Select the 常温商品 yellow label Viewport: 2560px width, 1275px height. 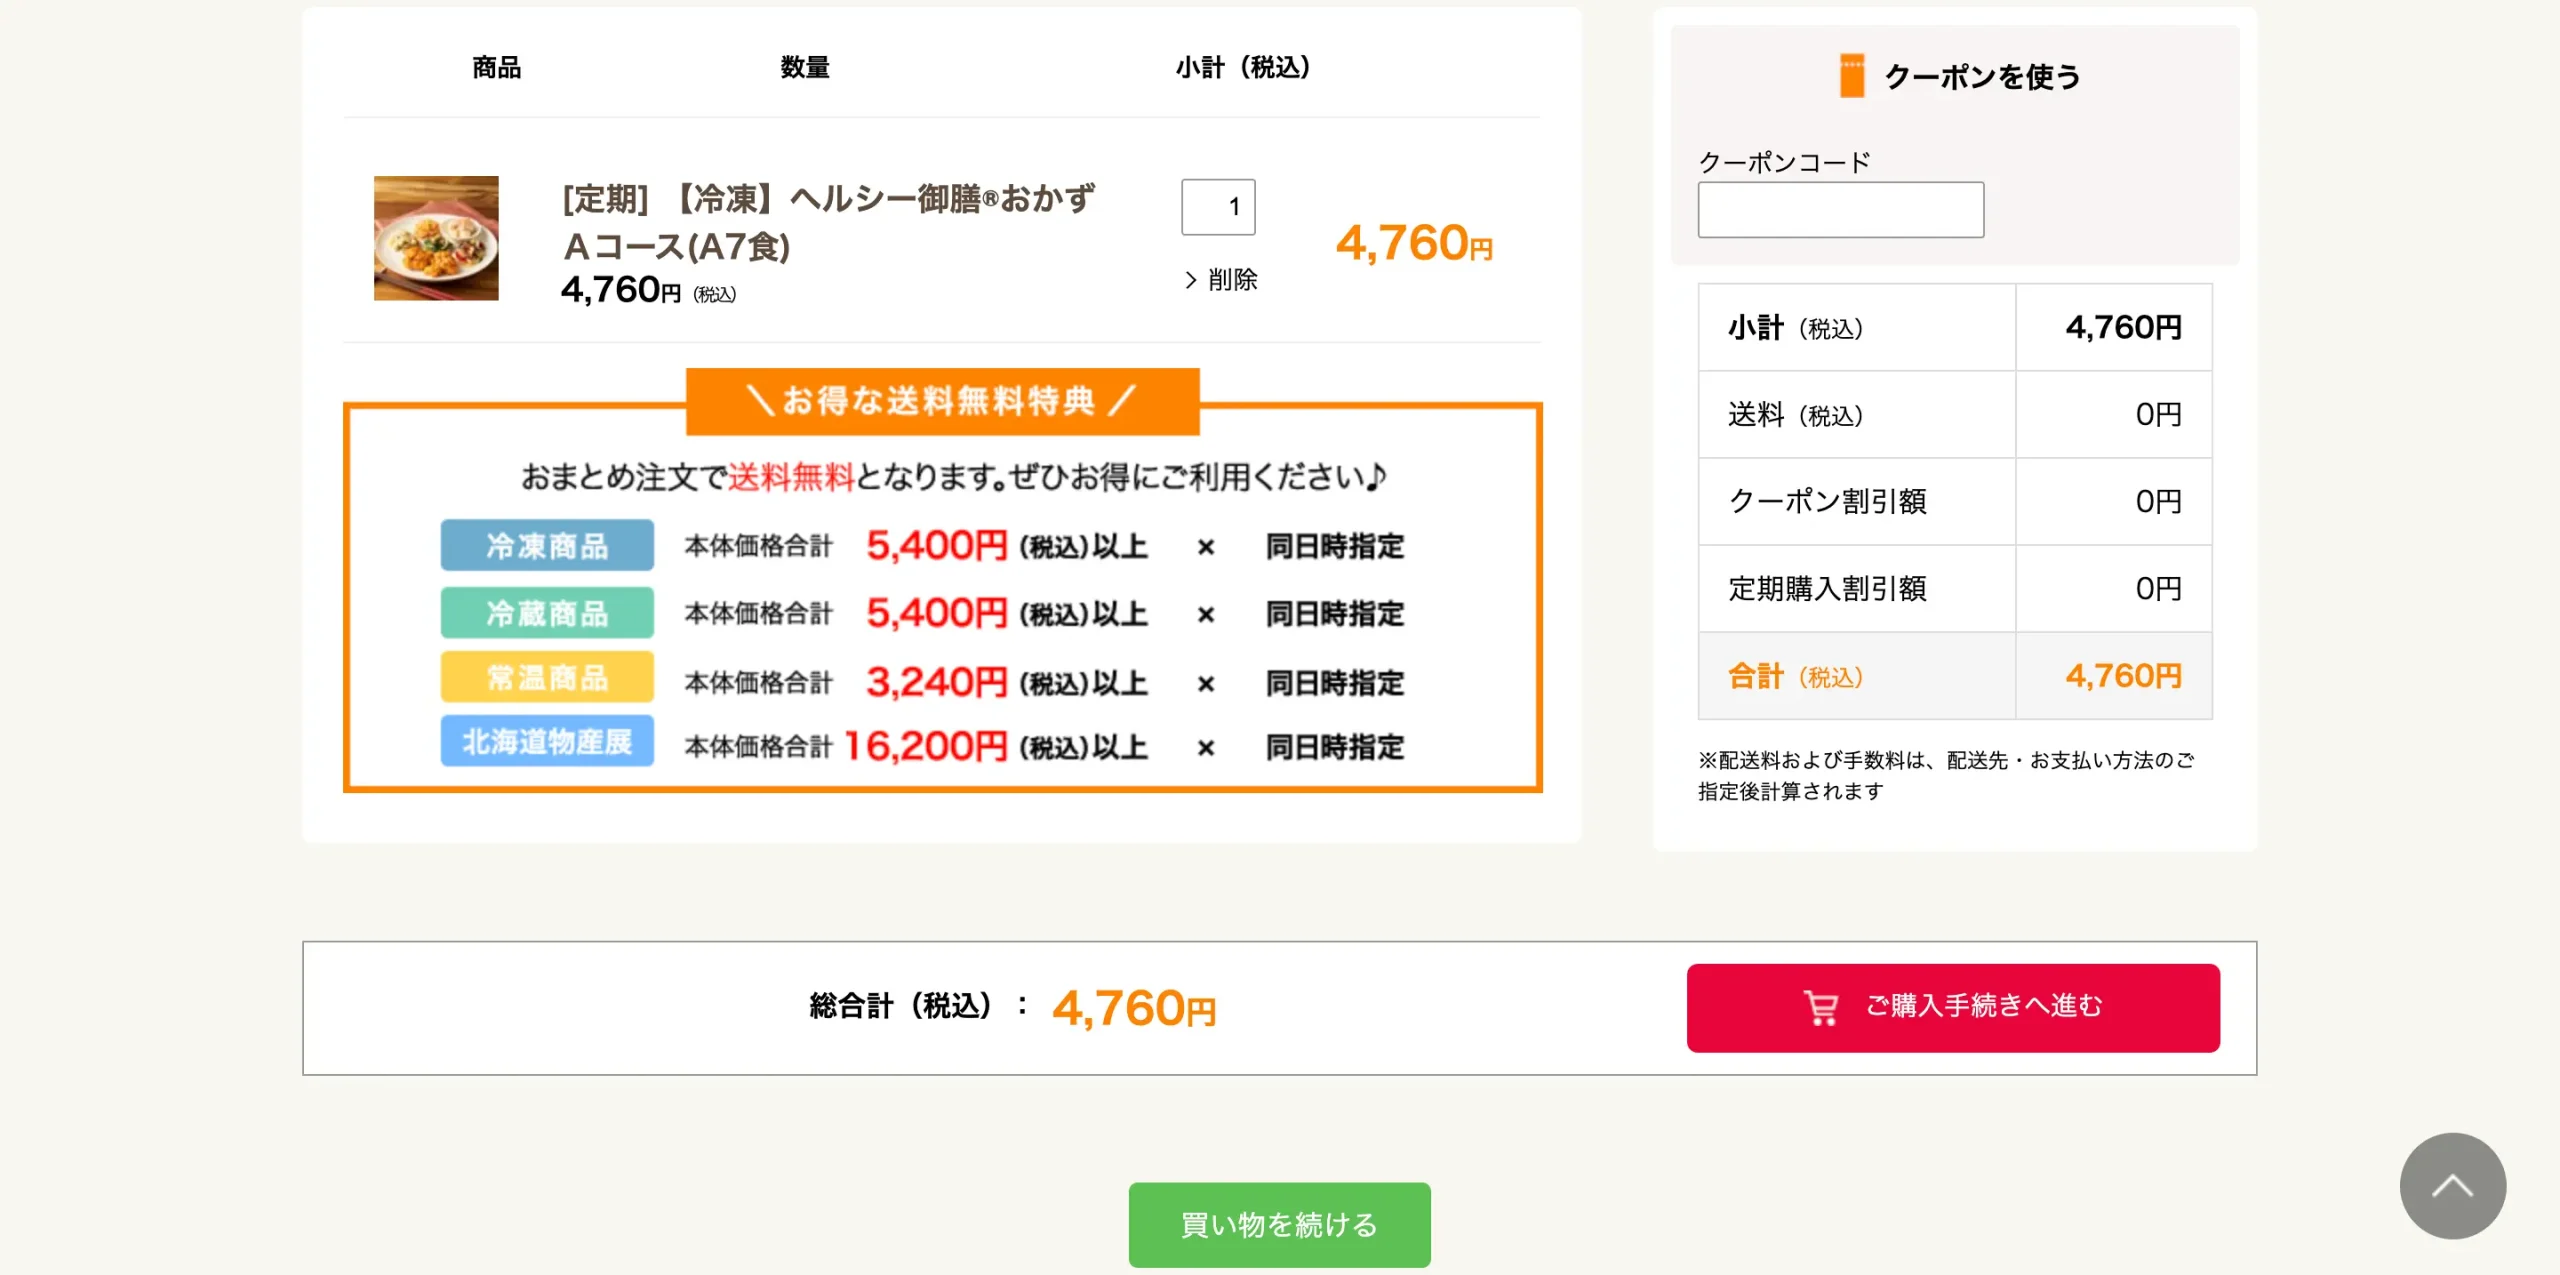click(547, 677)
